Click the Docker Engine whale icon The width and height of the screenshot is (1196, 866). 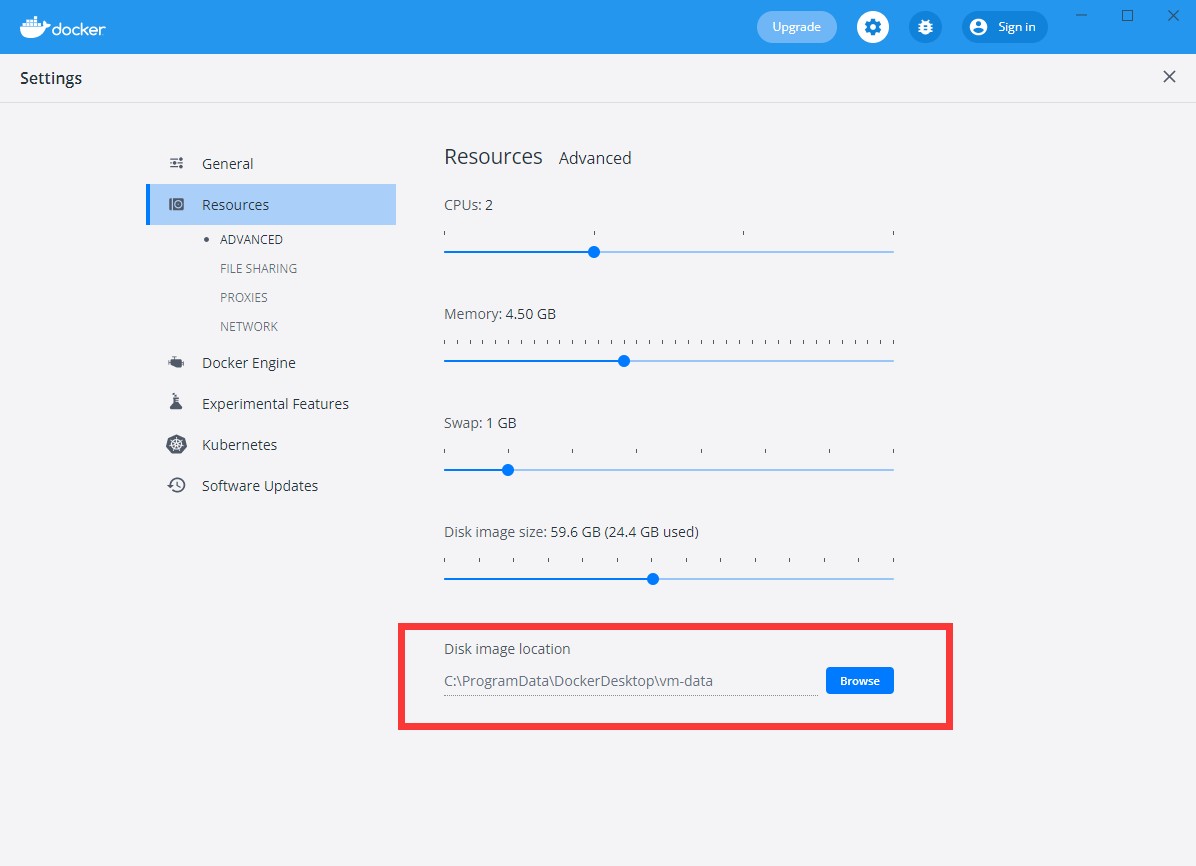pos(177,363)
